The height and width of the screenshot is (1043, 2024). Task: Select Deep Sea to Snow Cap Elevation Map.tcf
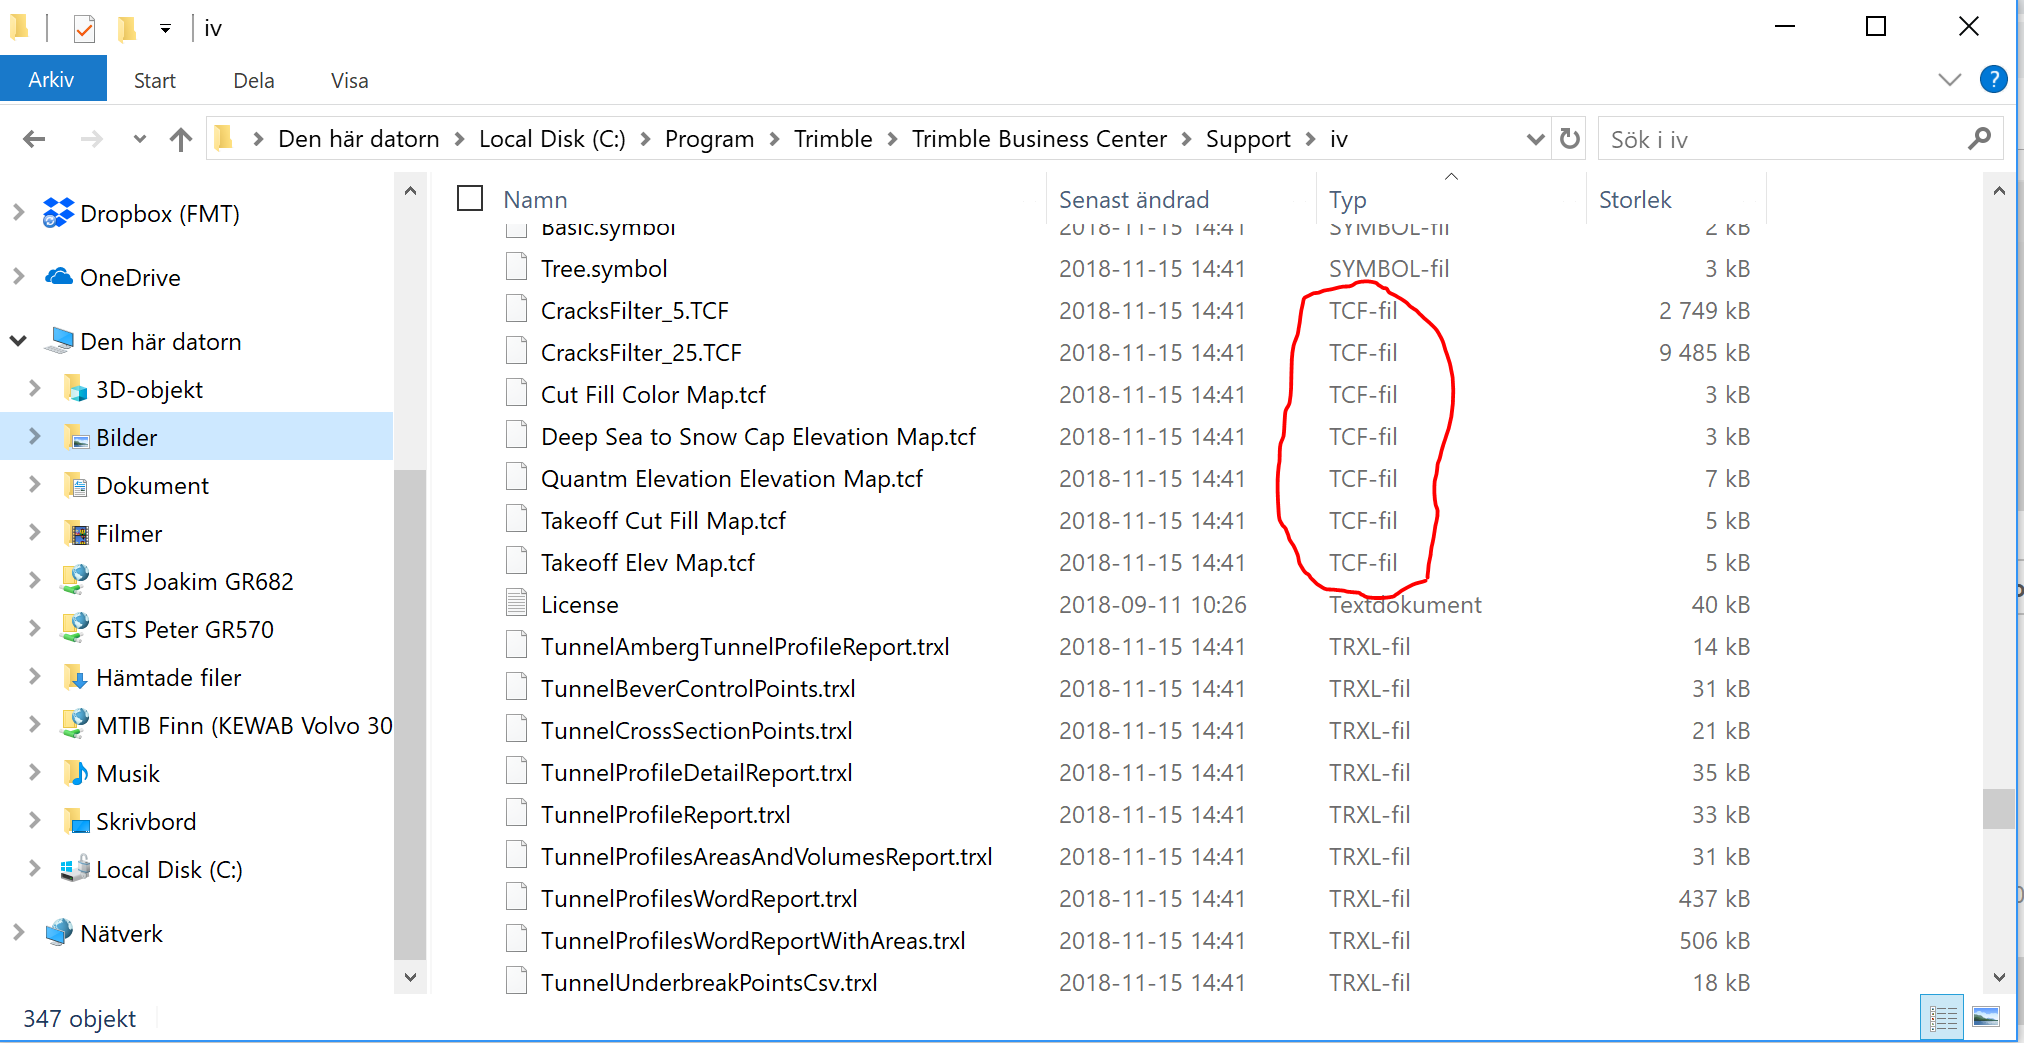click(758, 437)
